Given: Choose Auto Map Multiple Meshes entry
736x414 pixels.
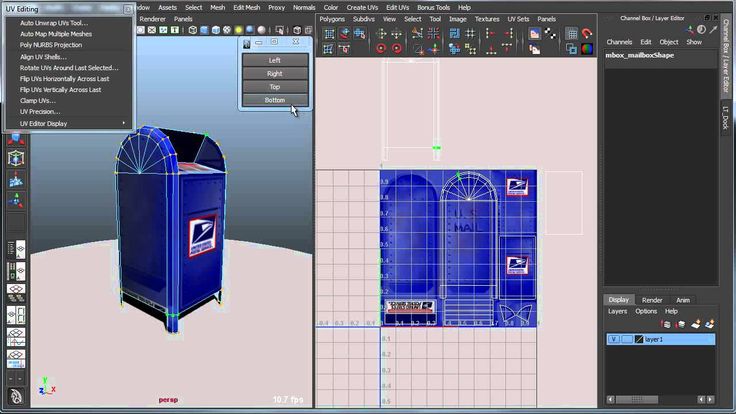Looking at the screenshot, I should coord(56,34).
